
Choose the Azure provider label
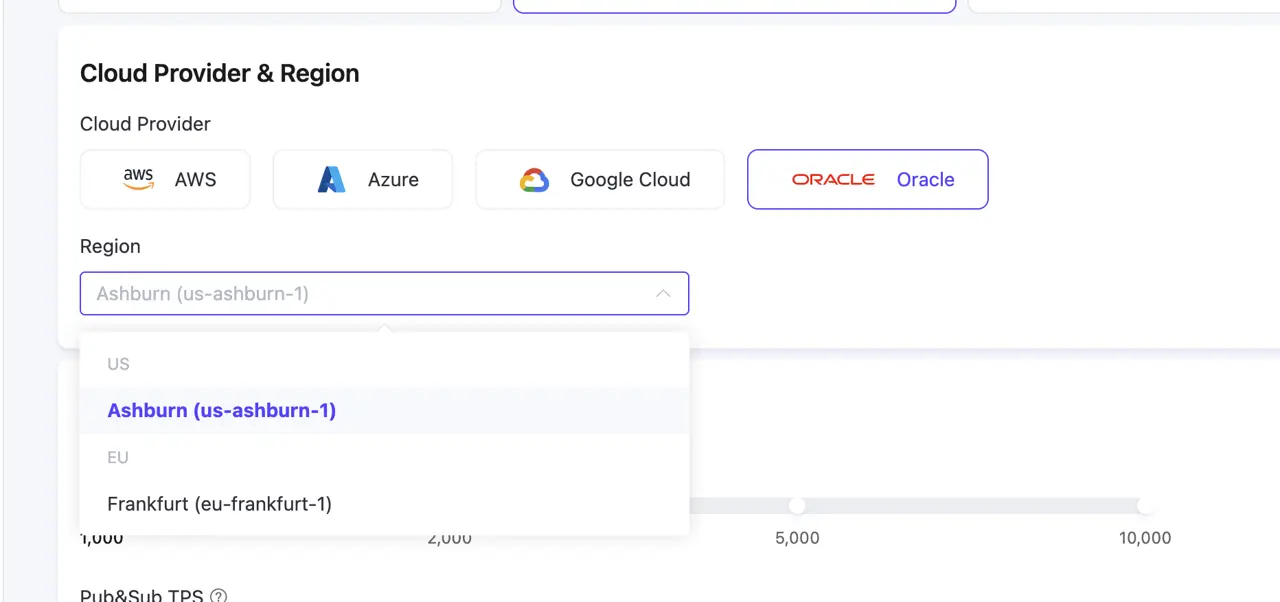[393, 180]
